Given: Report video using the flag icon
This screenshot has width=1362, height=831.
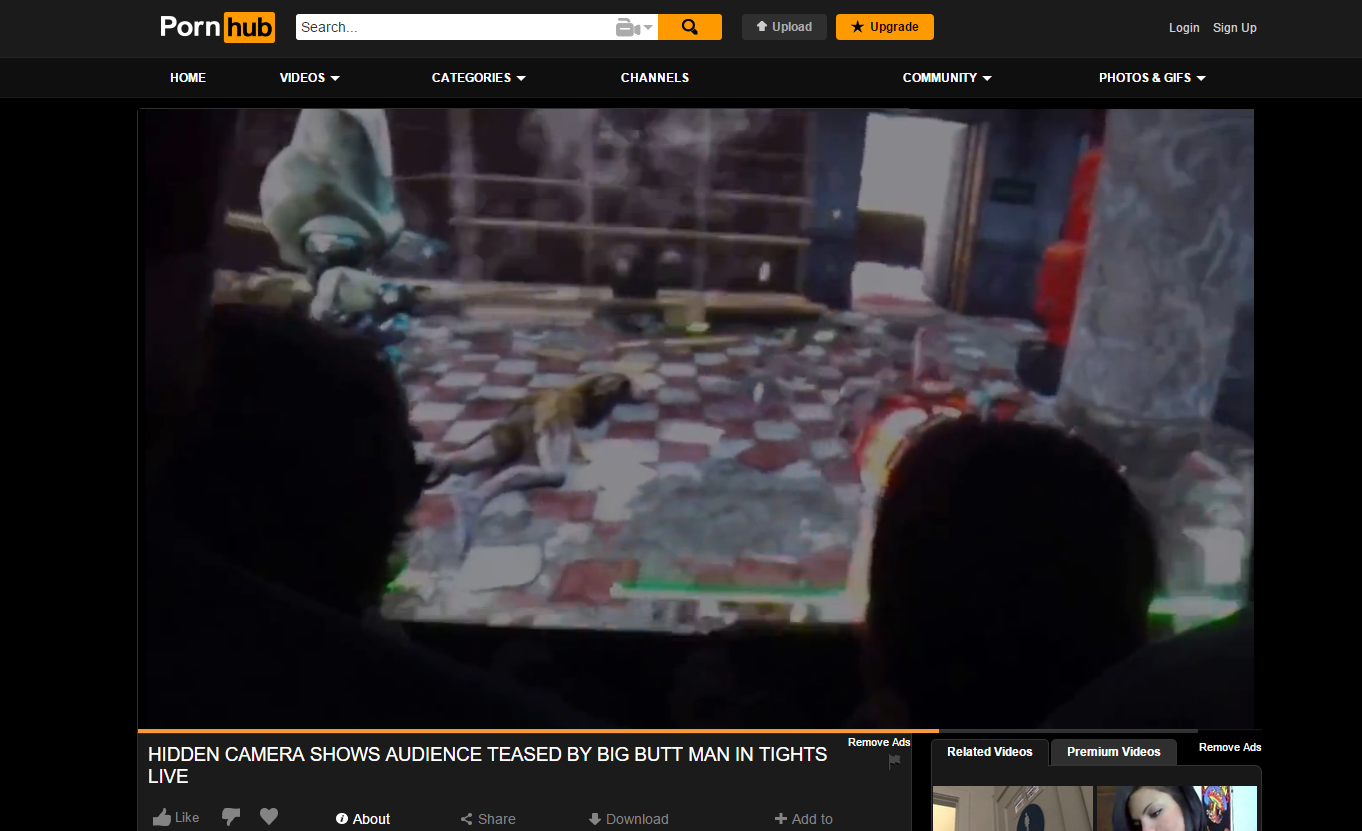Looking at the screenshot, I should 894,762.
